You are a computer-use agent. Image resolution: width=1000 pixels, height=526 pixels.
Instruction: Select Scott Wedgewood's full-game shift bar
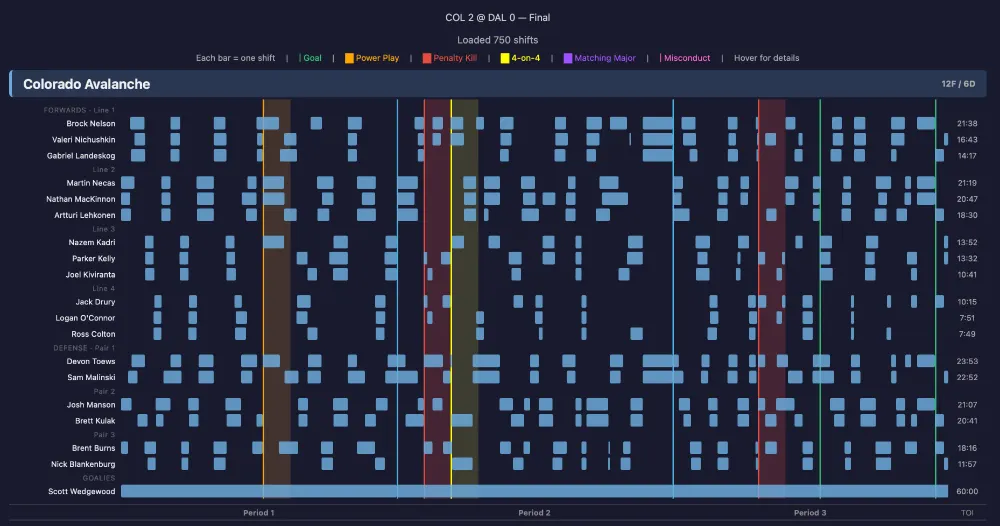[x=534, y=491]
